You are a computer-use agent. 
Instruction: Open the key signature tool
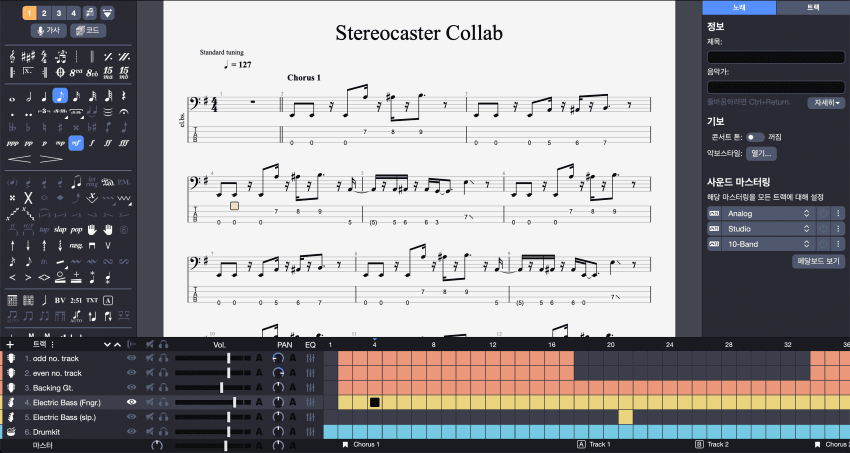click(x=28, y=56)
